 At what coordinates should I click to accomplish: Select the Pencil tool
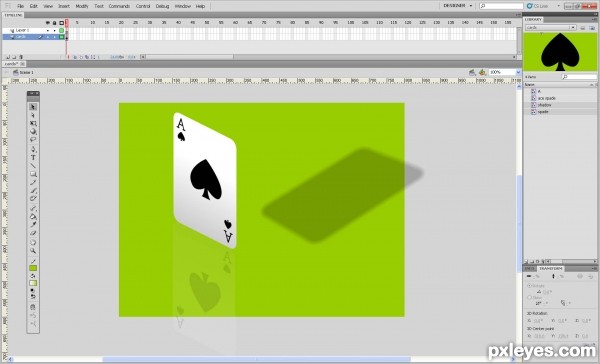click(x=33, y=183)
